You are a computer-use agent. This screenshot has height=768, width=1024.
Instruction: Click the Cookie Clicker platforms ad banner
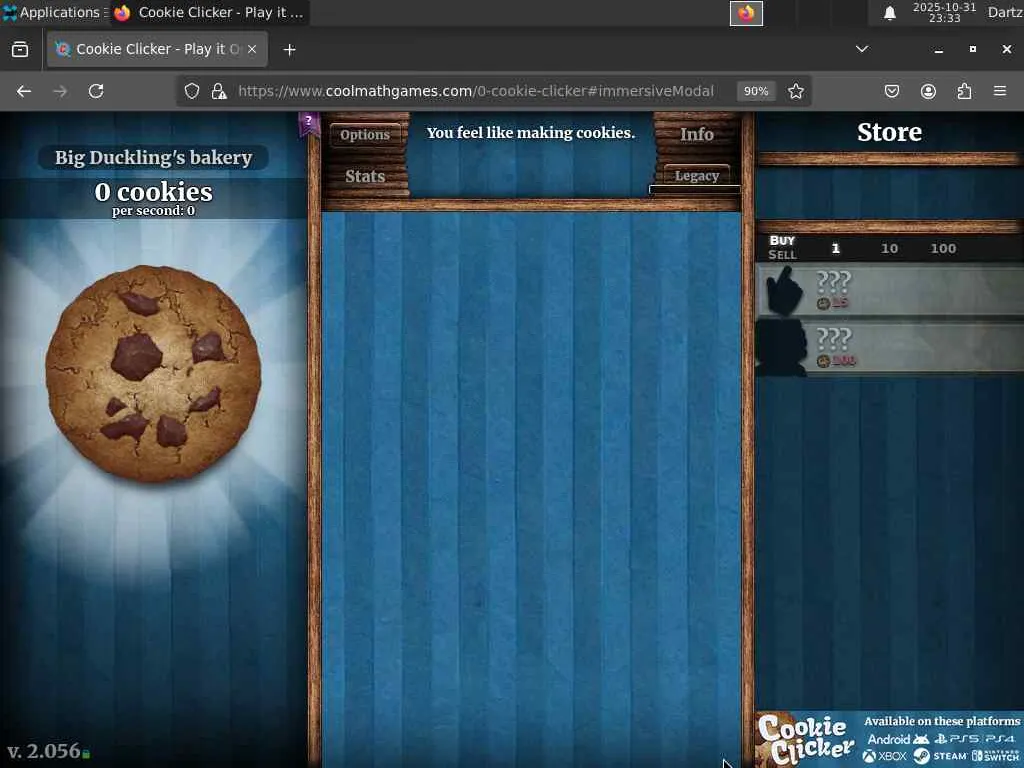tap(889, 739)
